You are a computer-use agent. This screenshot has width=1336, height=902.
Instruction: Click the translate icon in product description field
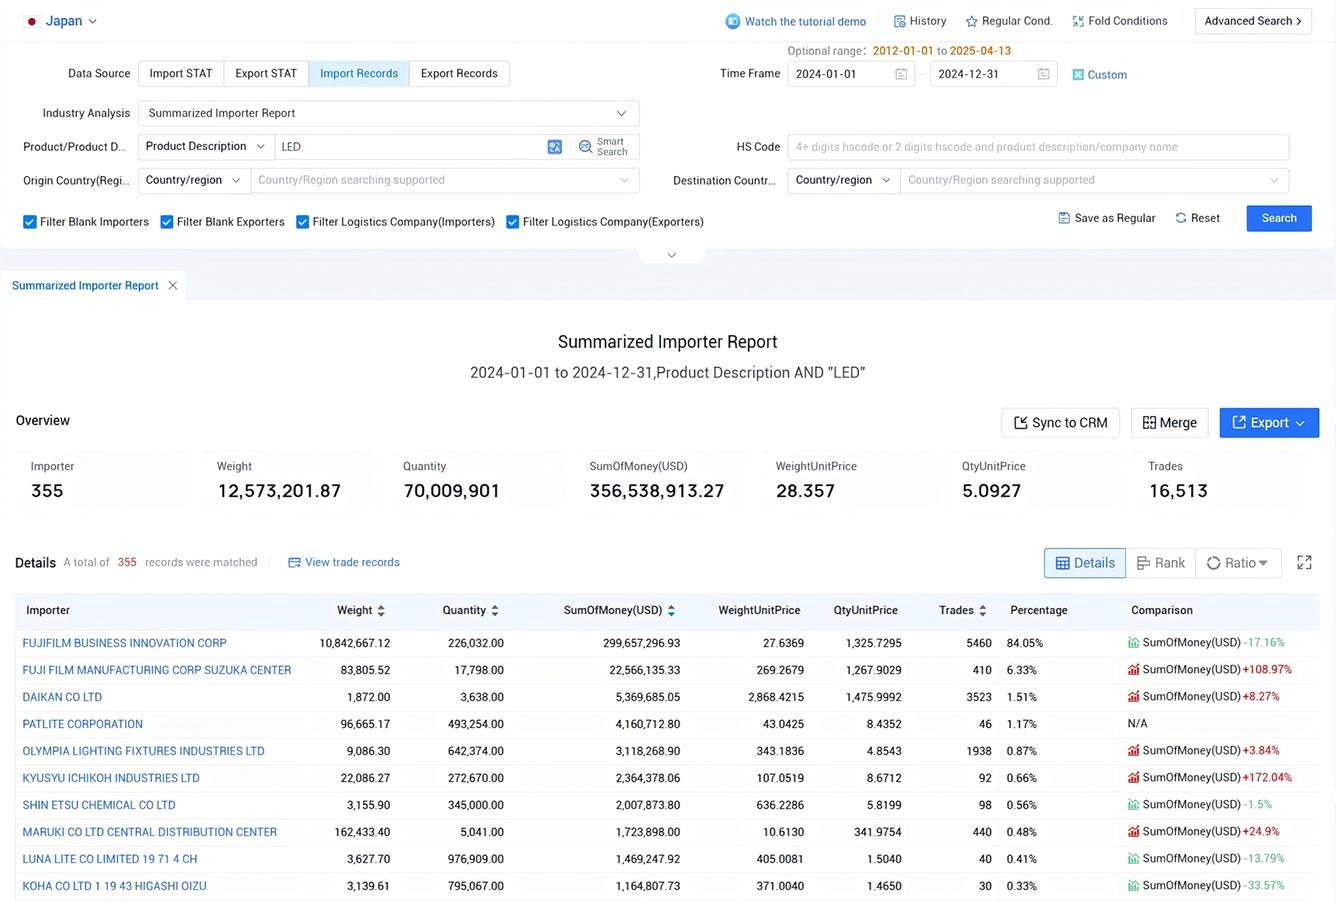click(555, 147)
